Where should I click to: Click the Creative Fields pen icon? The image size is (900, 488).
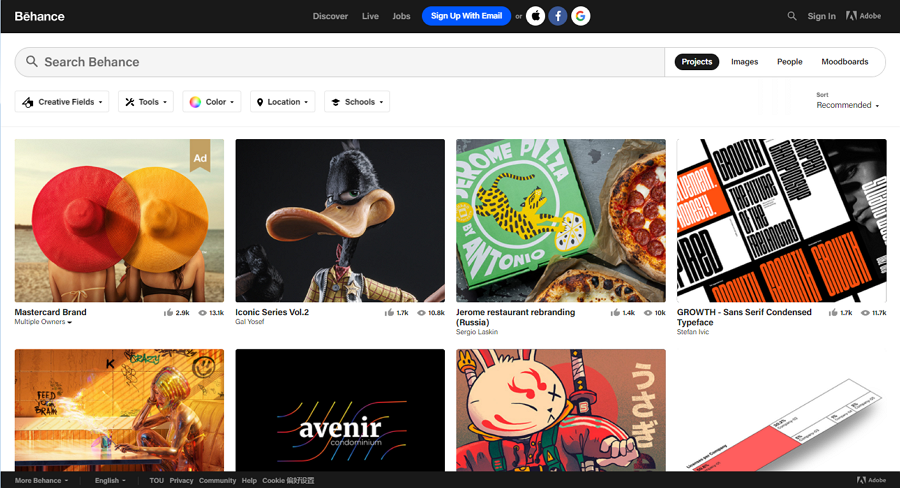point(28,102)
